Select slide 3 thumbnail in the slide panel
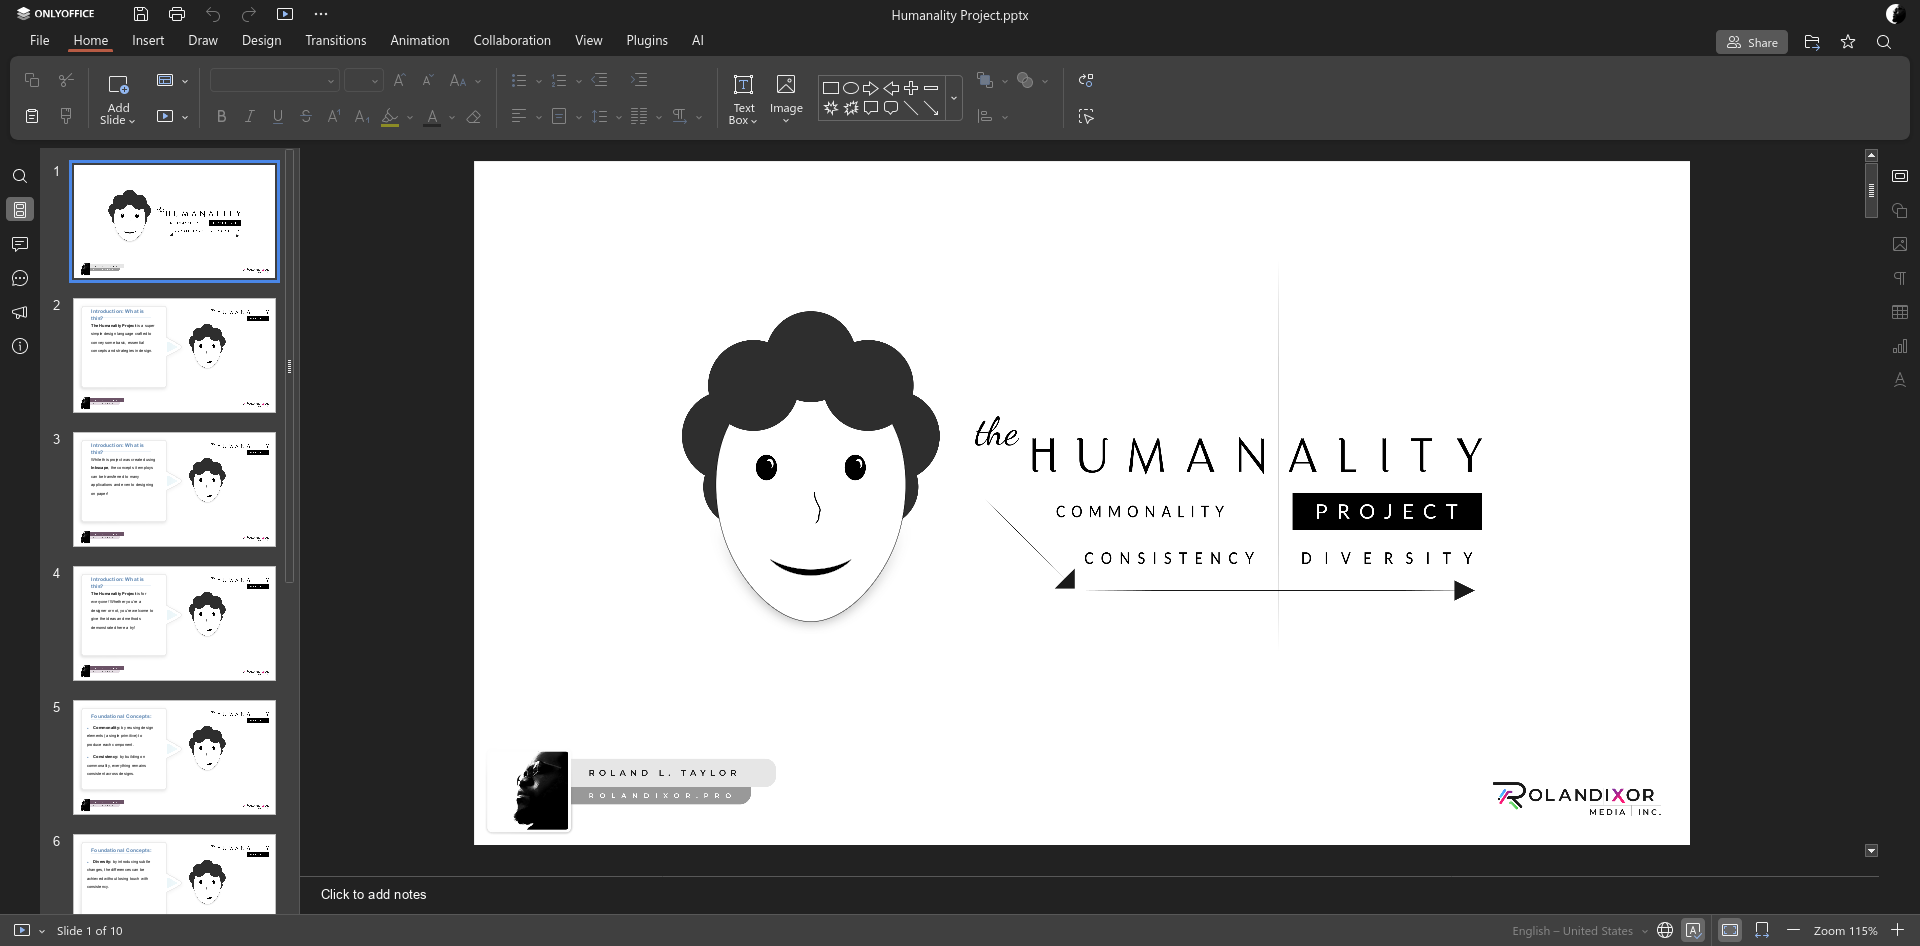 (x=174, y=489)
